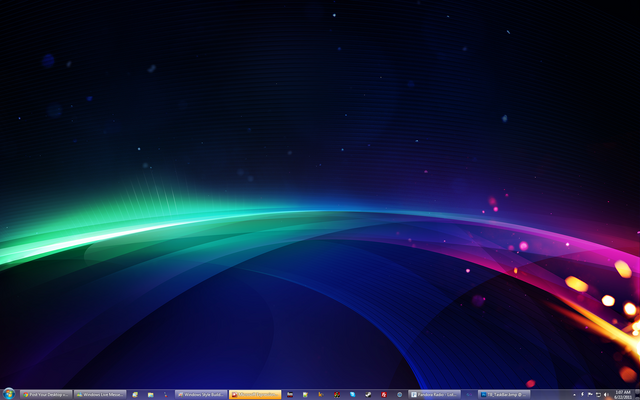This screenshot has width=640, height=400.
Task: Switch to the Chrome 'Post Your Desktop' window
Action: tap(46, 394)
